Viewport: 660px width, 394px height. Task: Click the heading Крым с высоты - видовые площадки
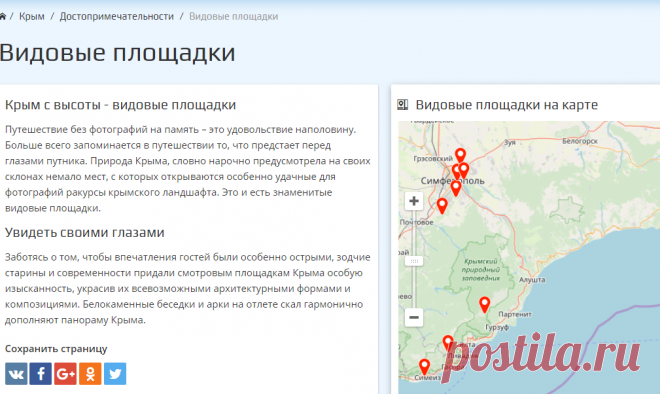pyautogui.click(x=120, y=105)
